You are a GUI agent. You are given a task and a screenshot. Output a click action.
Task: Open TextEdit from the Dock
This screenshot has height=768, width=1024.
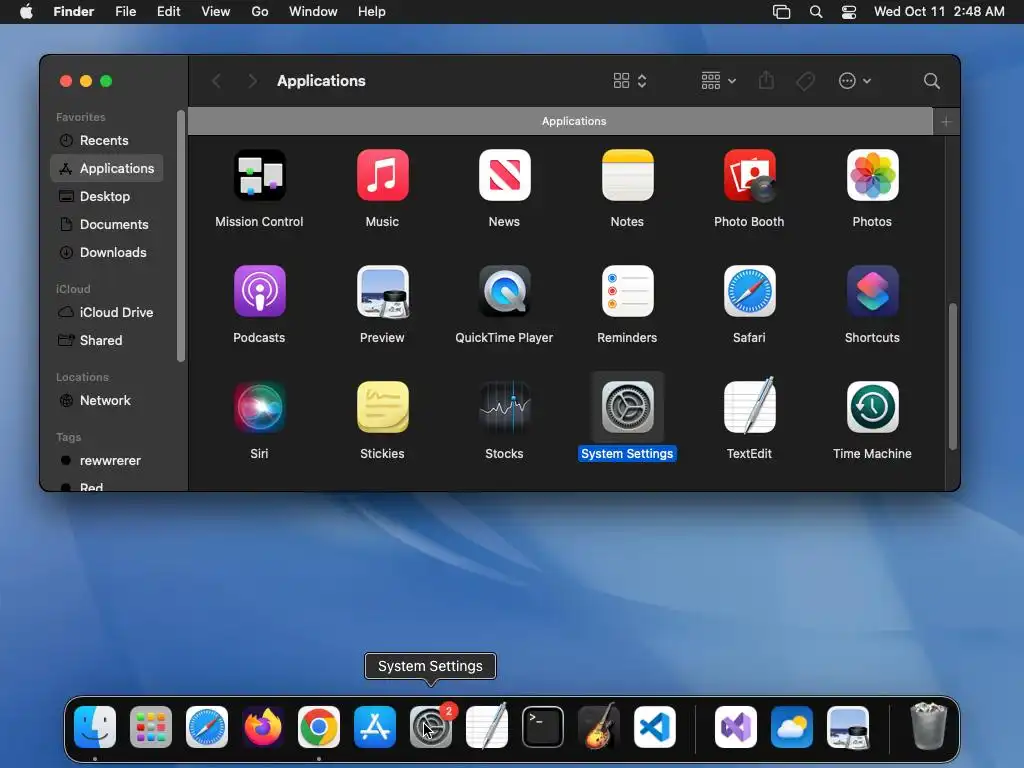pos(487,727)
